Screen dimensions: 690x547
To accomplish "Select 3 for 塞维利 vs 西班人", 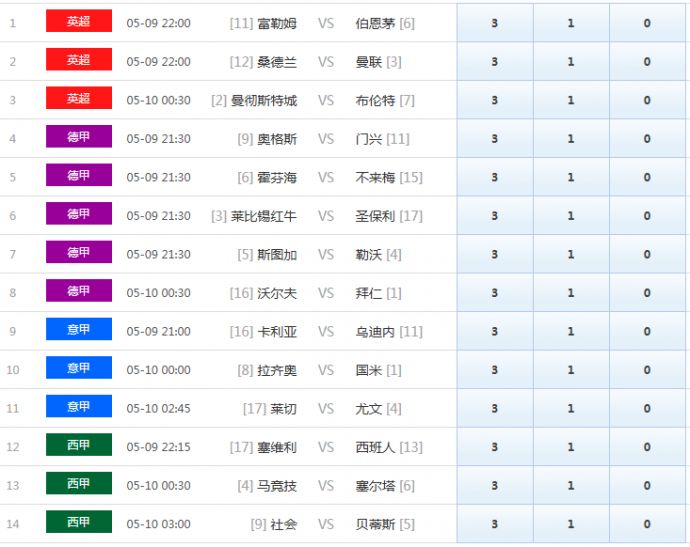I will (x=495, y=447).
